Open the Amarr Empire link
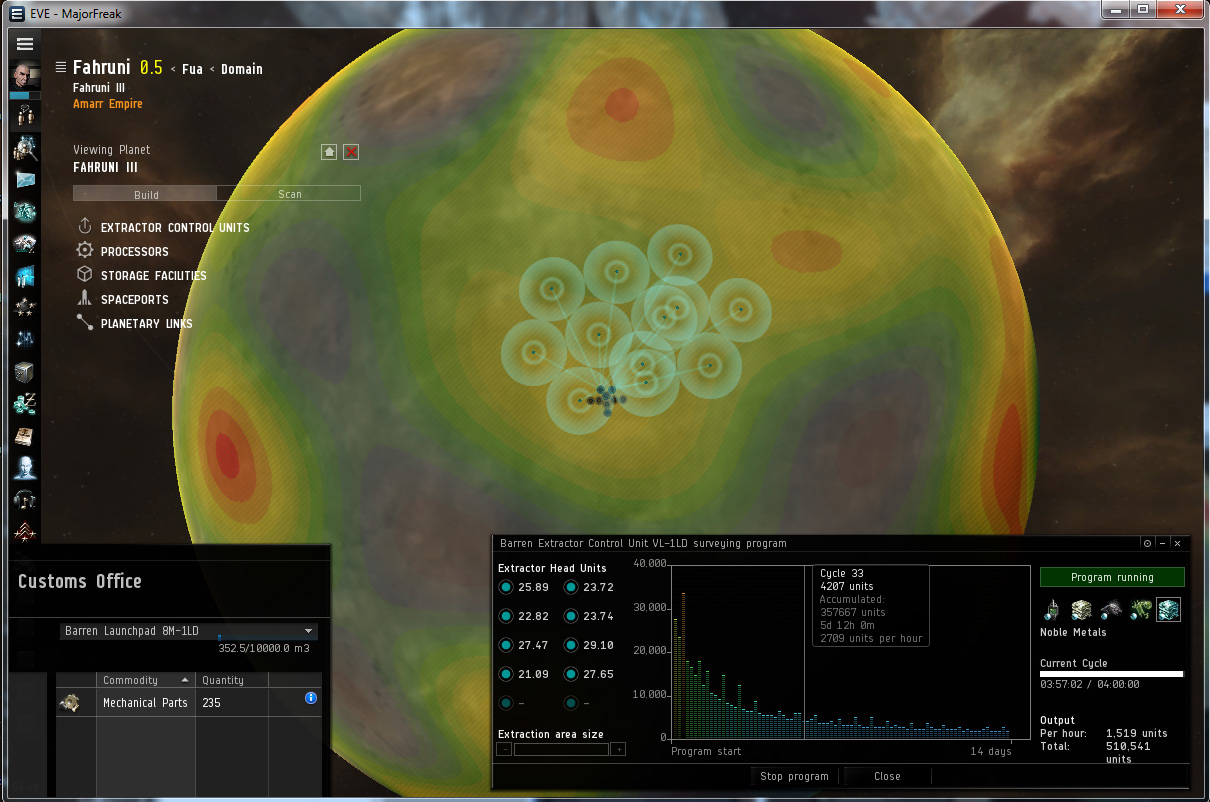This screenshot has width=1210, height=802. (108, 104)
